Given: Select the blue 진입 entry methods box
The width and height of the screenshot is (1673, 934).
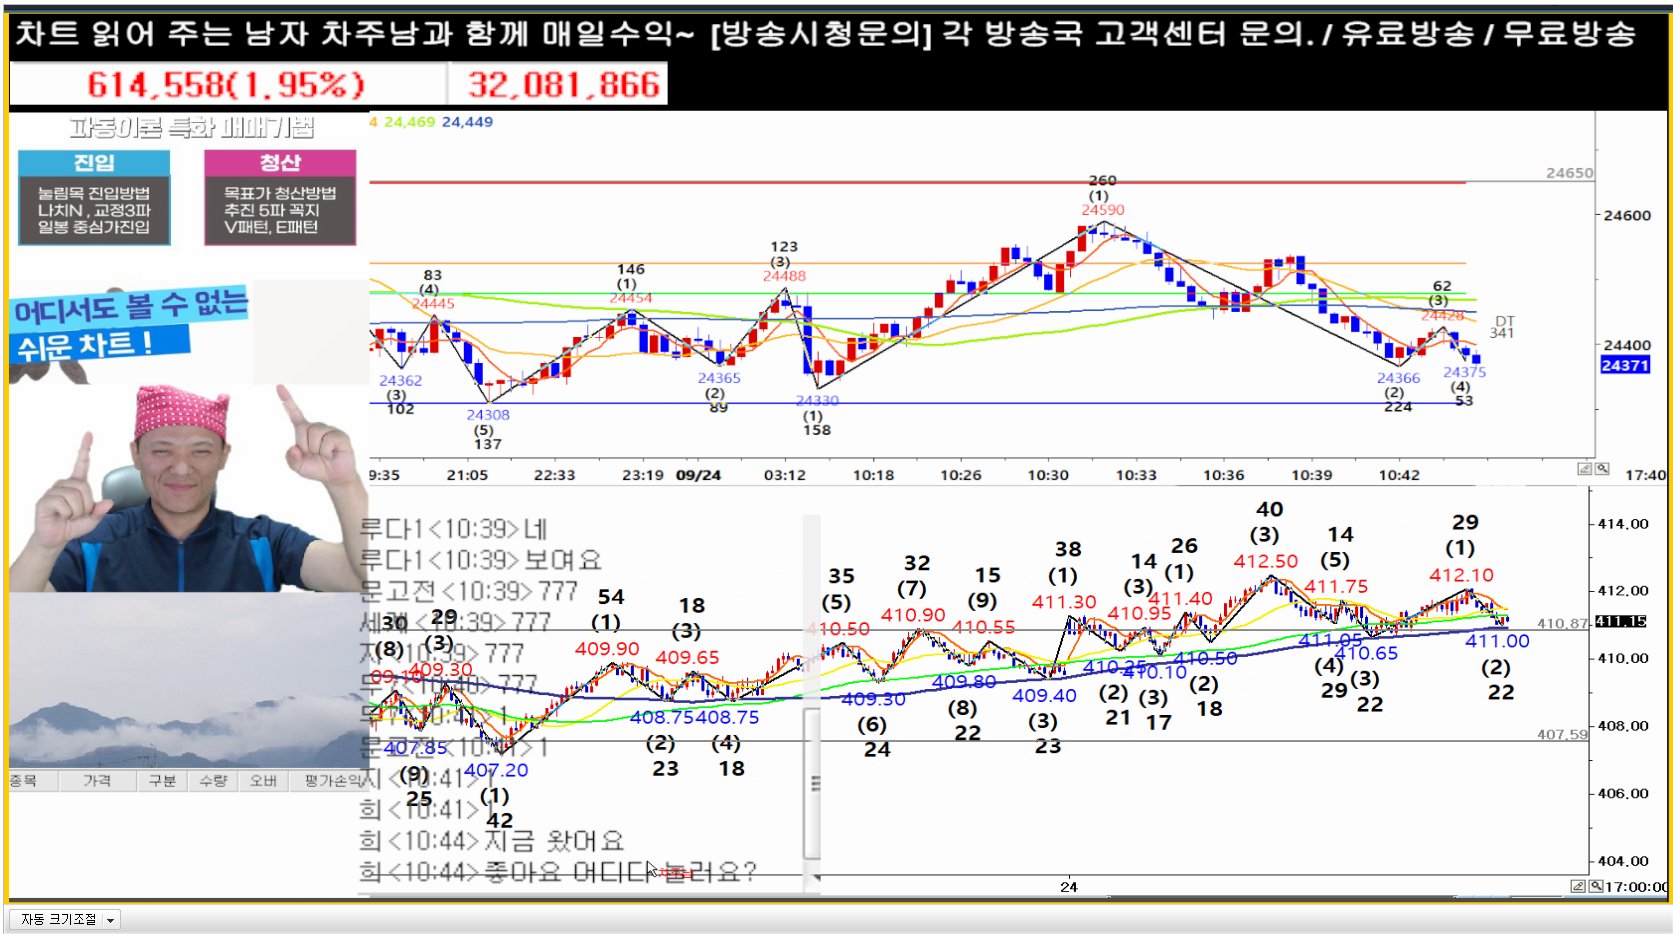Looking at the screenshot, I should (x=94, y=198).
